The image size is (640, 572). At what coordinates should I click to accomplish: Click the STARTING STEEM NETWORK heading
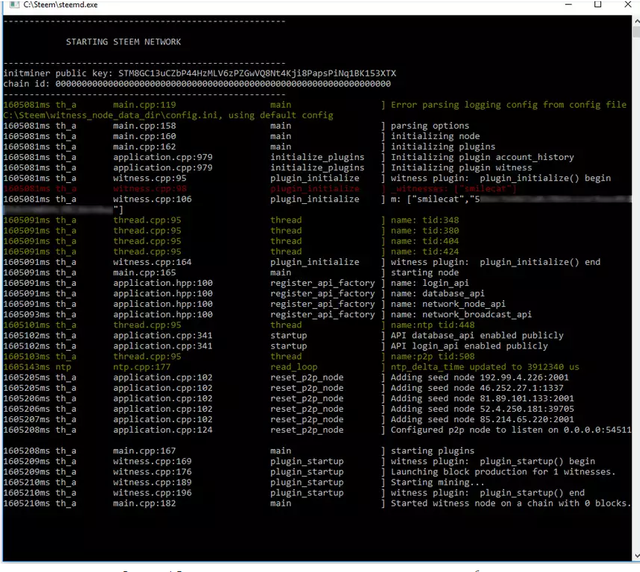(x=123, y=42)
